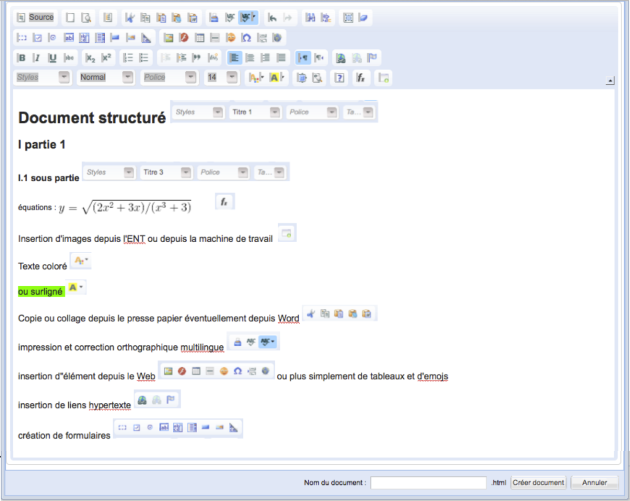Insert a Flash object

(184, 38)
